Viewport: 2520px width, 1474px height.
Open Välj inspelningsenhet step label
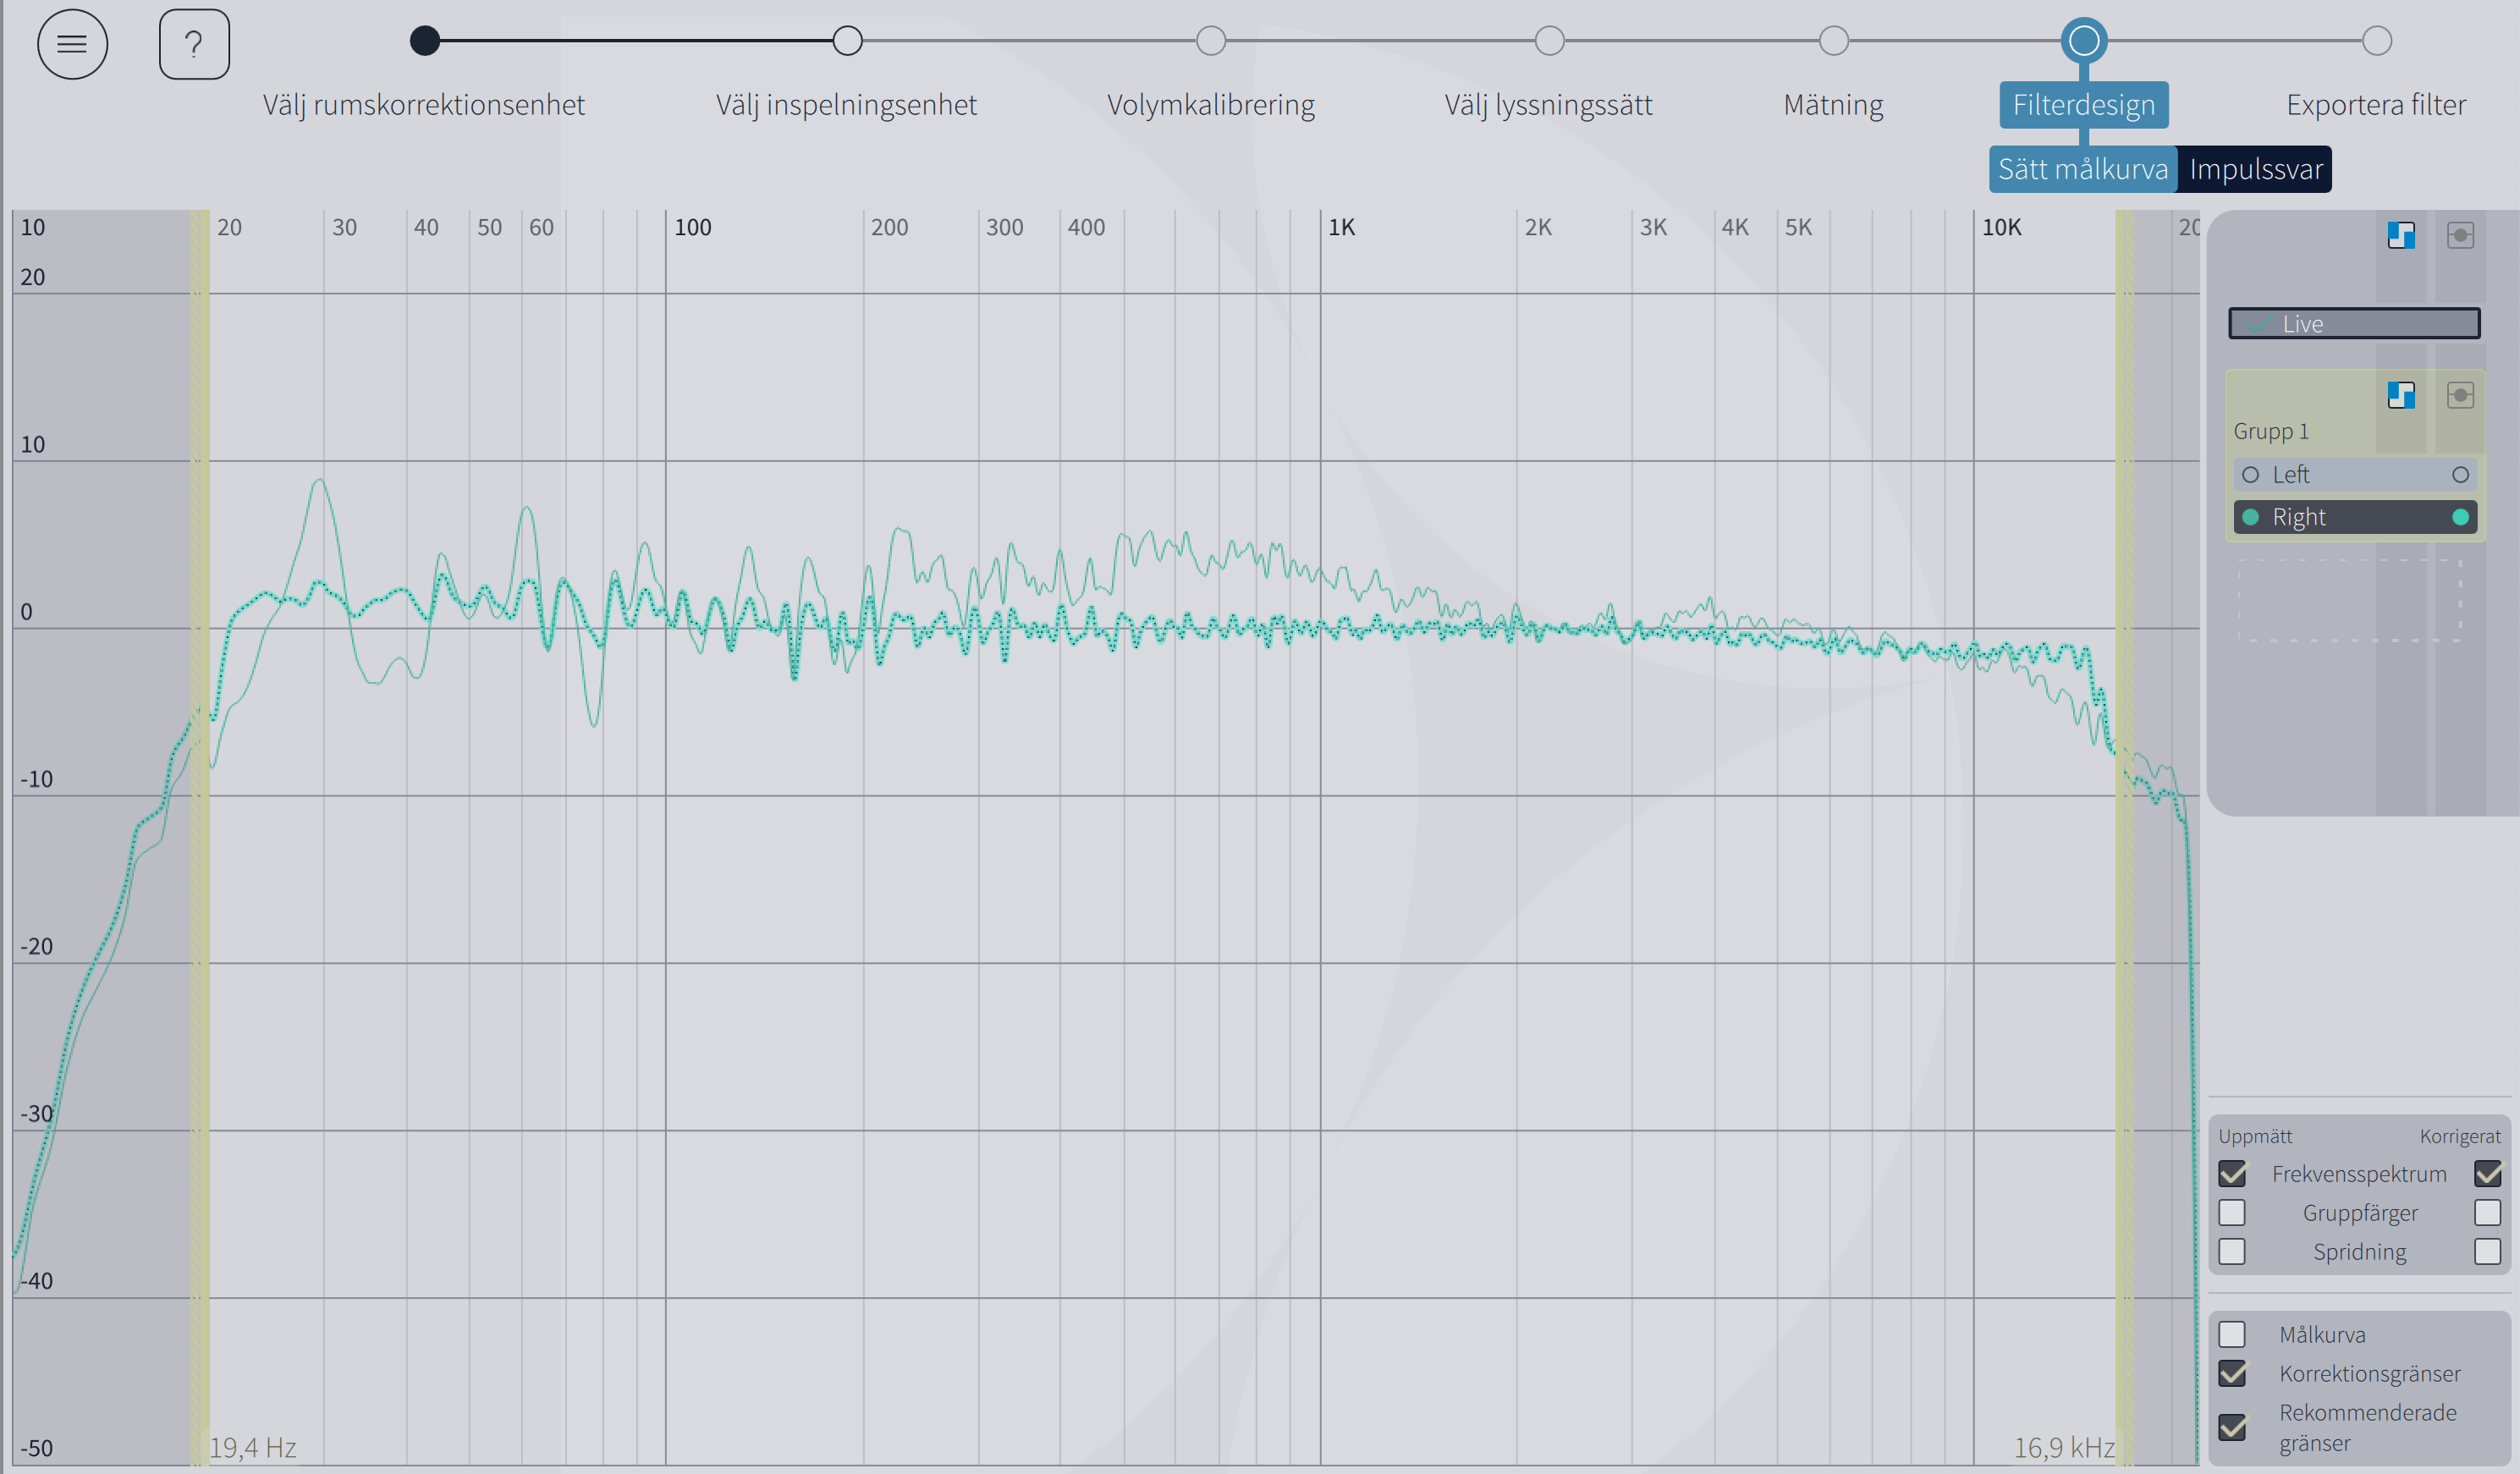(846, 105)
